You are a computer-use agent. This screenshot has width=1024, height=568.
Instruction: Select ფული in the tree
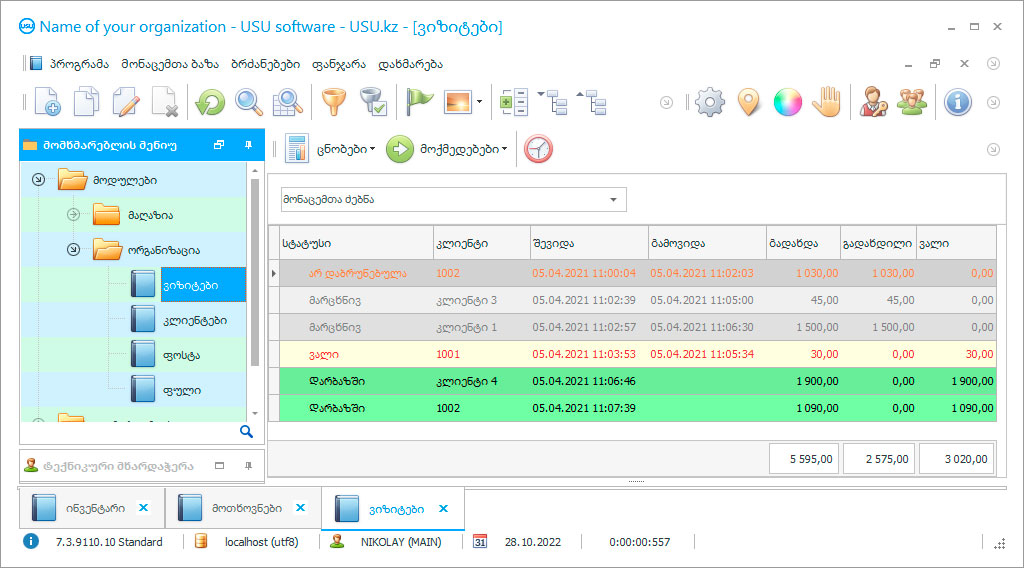[x=182, y=390]
